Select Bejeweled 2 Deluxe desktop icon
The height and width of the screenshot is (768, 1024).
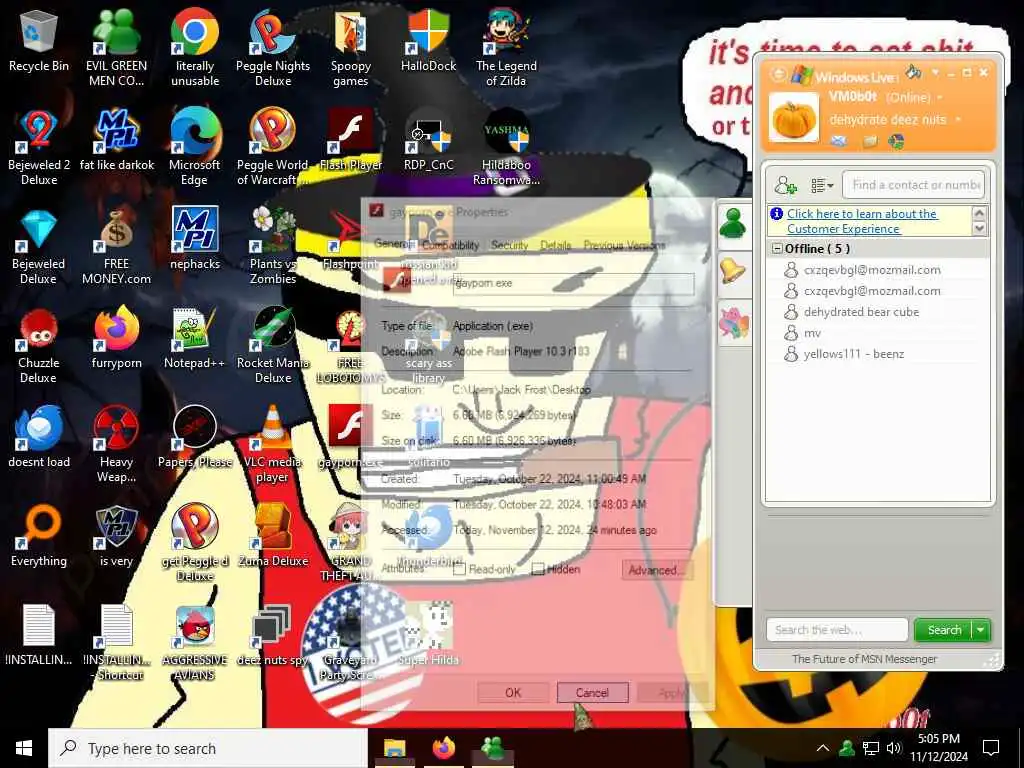(x=39, y=146)
